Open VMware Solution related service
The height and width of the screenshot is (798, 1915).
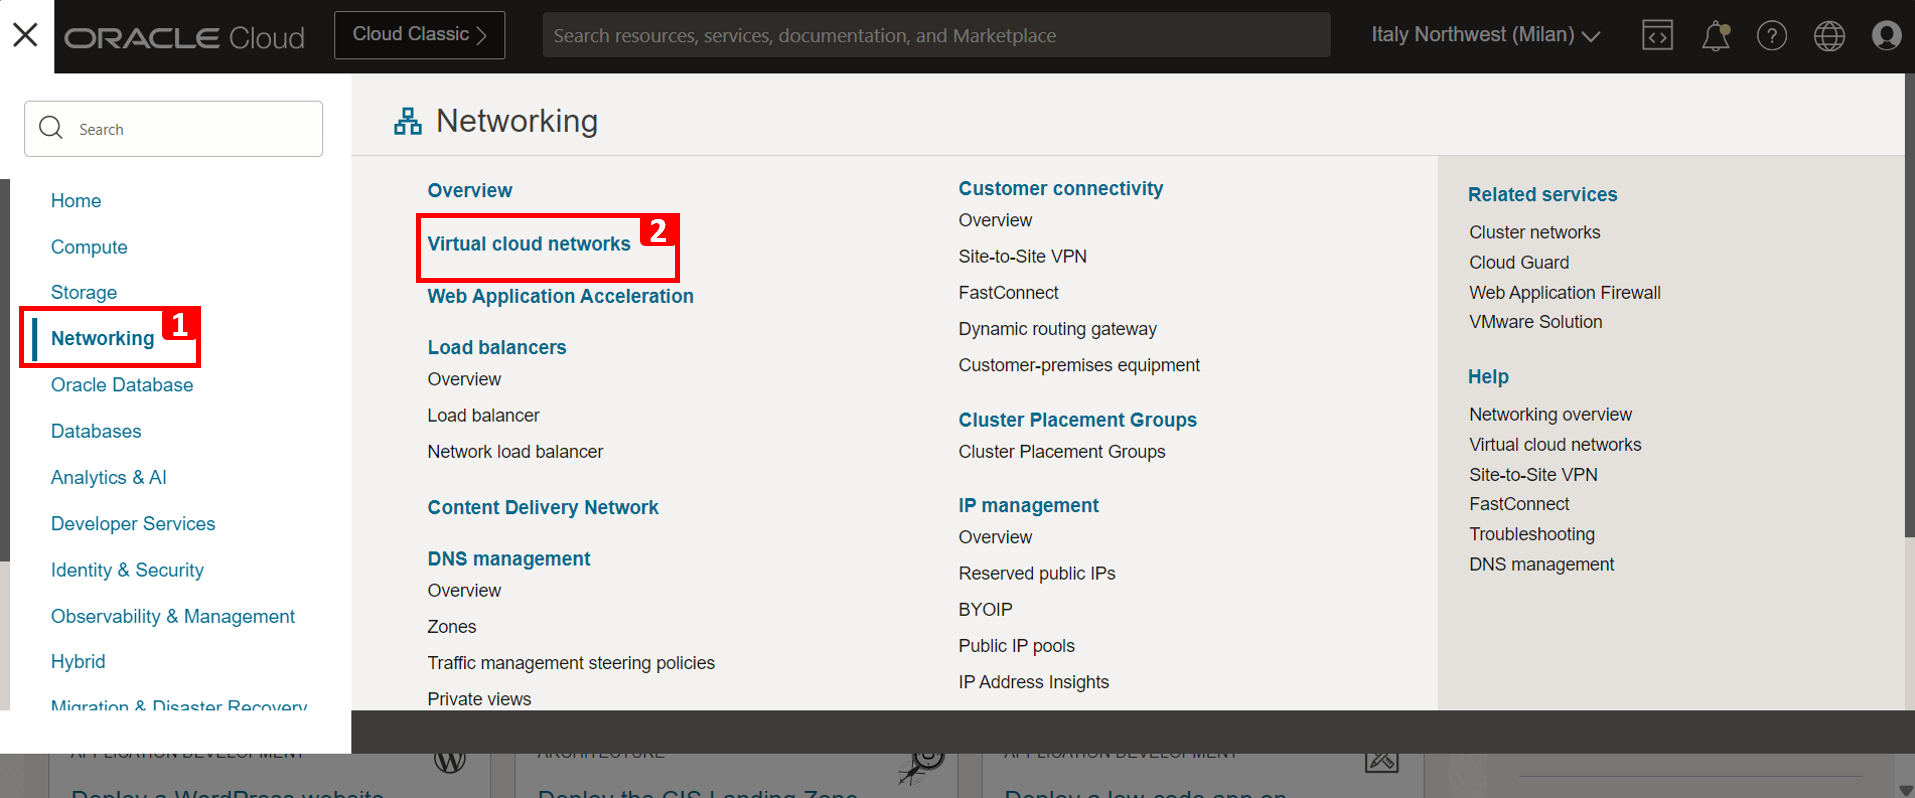click(1535, 322)
